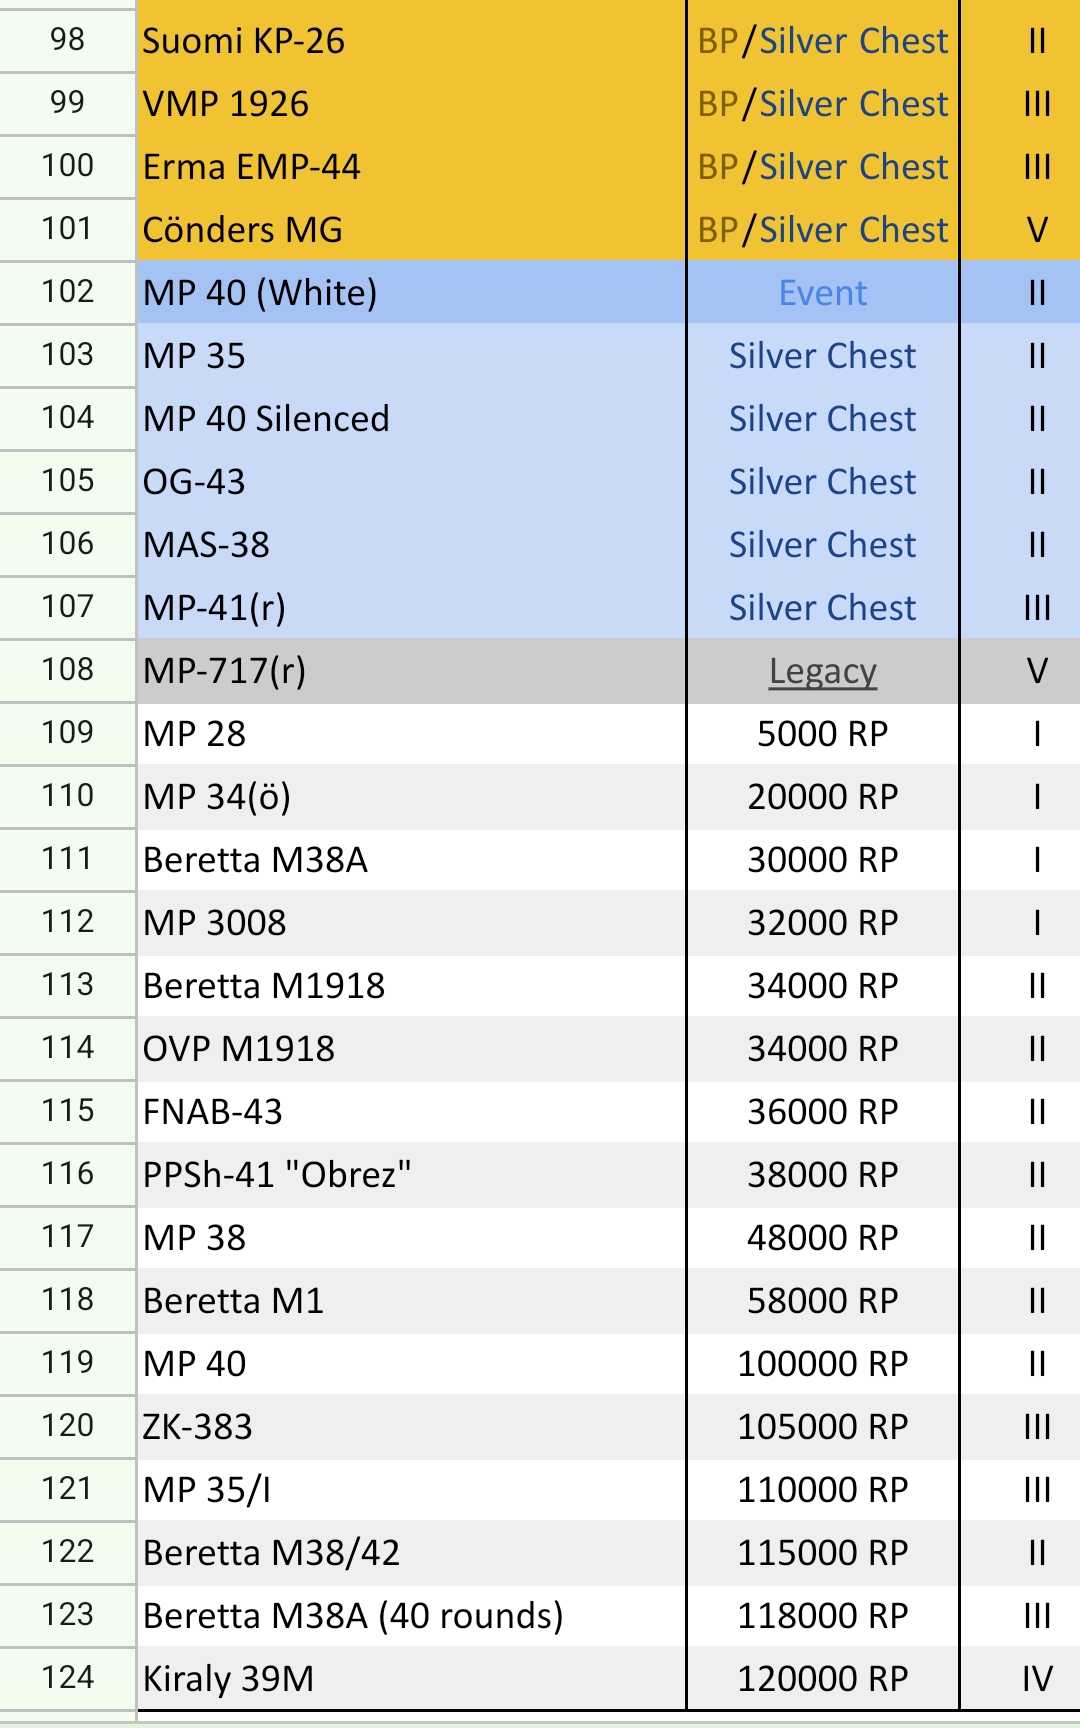
Task: Click the Beretta M38A (40 rounds) cell
Action: [410, 1616]
